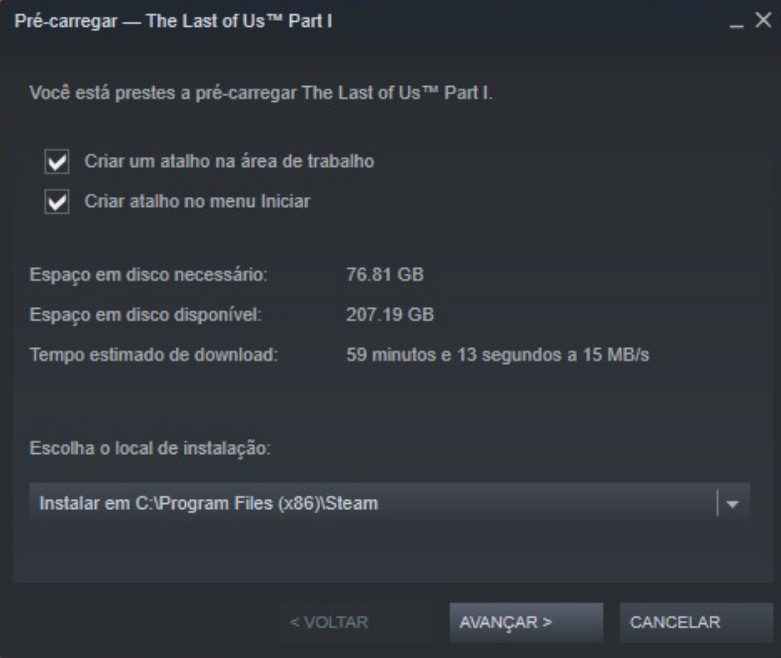Viewport: 781px width, 658px height.
Task: Open the install location combo box
Action: point(390,503)
